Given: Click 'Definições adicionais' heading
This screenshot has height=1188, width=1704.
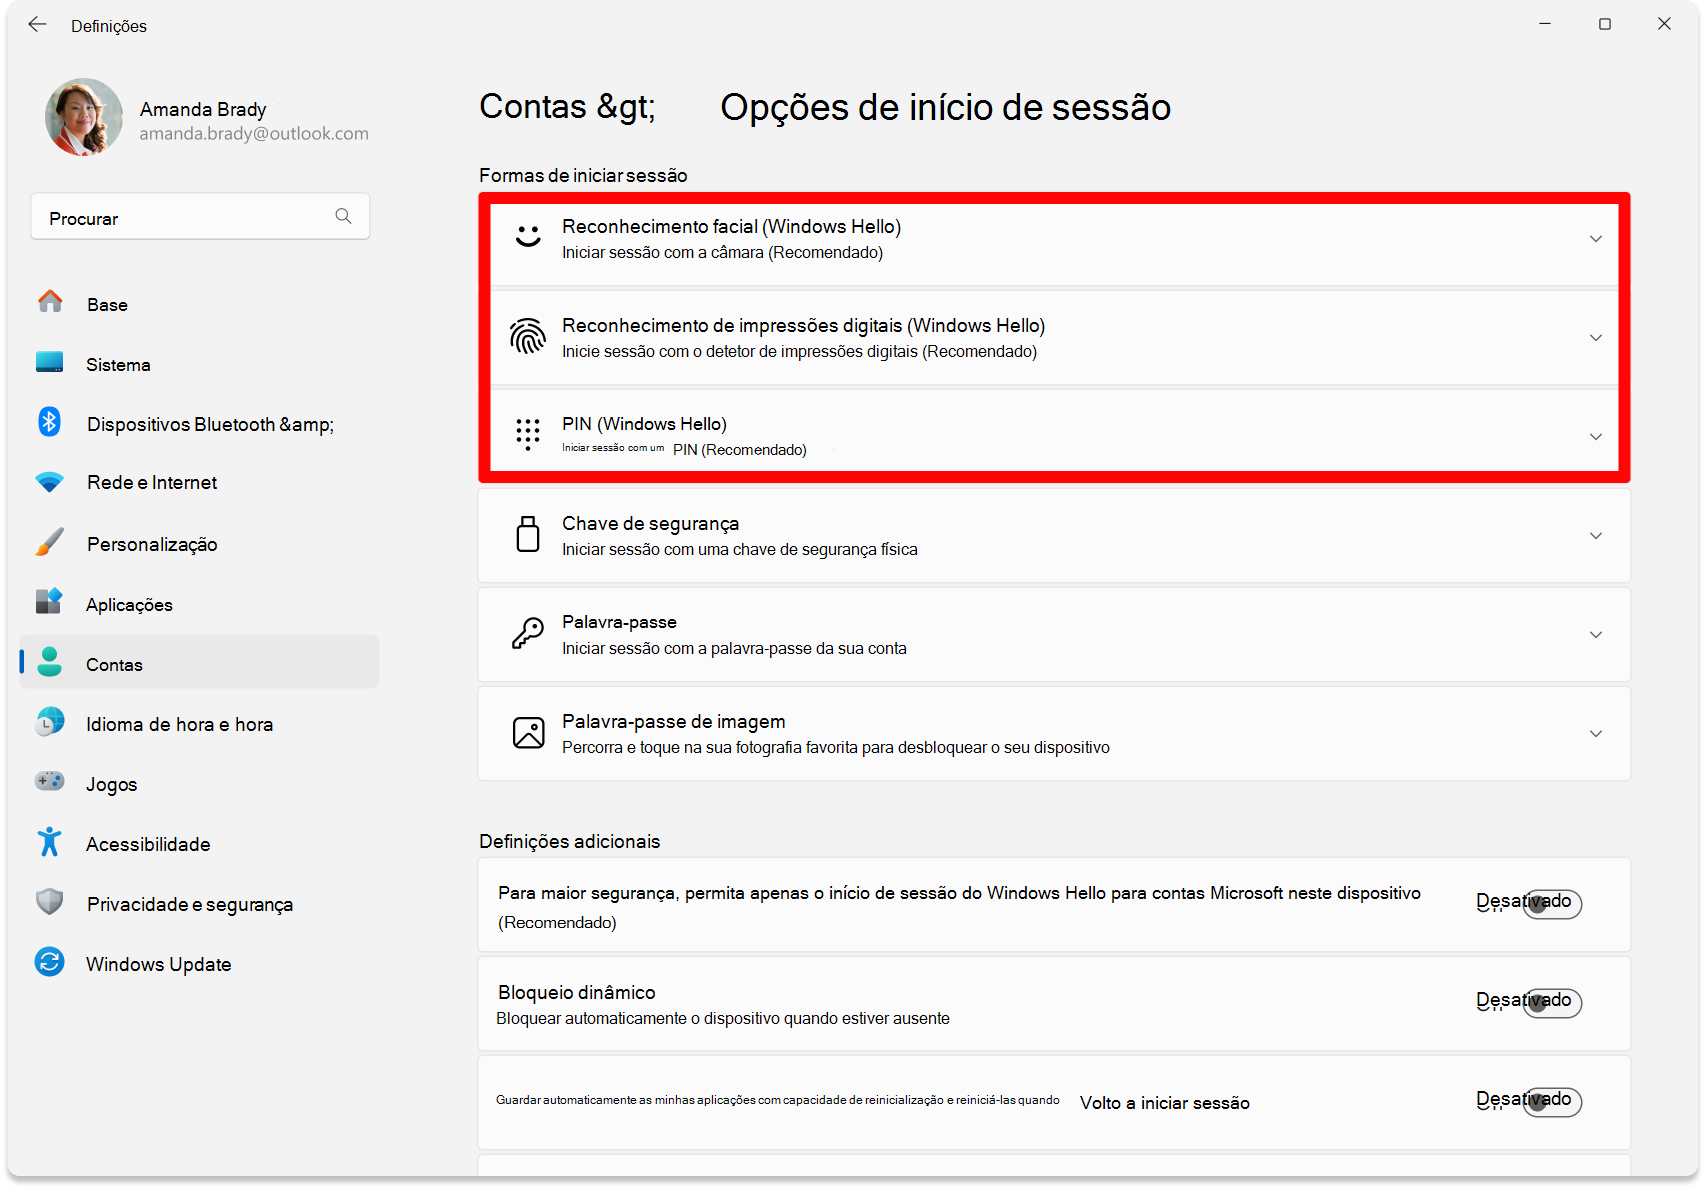Looking at the screenshot, I should [569, 841].
